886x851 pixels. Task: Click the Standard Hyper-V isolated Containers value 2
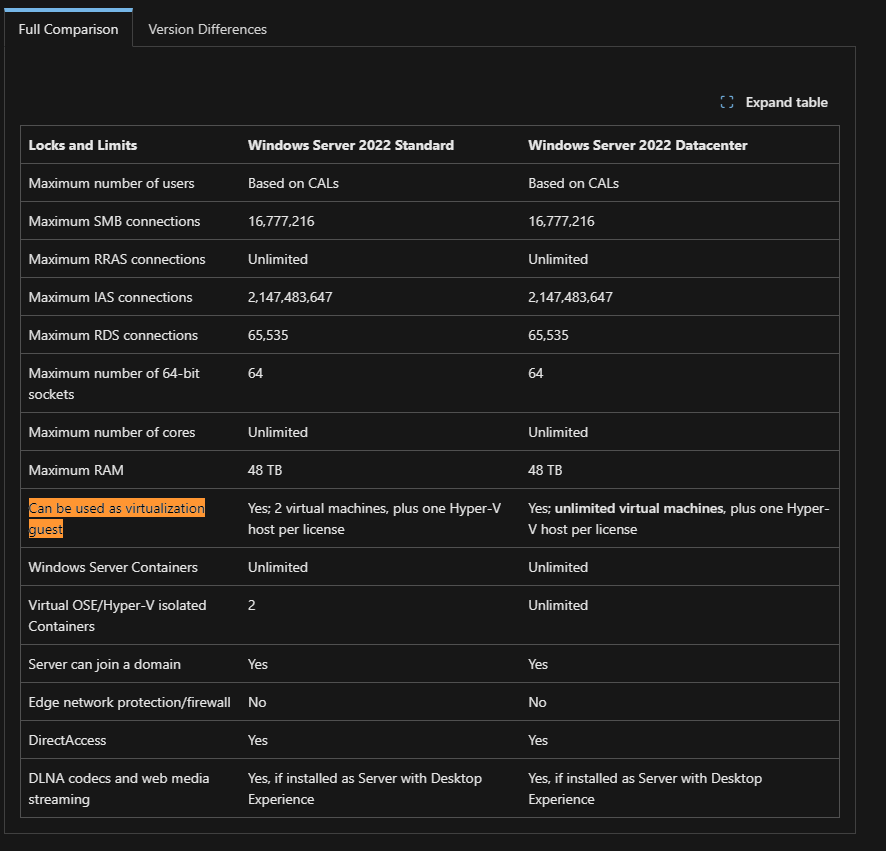coord(251,605)
